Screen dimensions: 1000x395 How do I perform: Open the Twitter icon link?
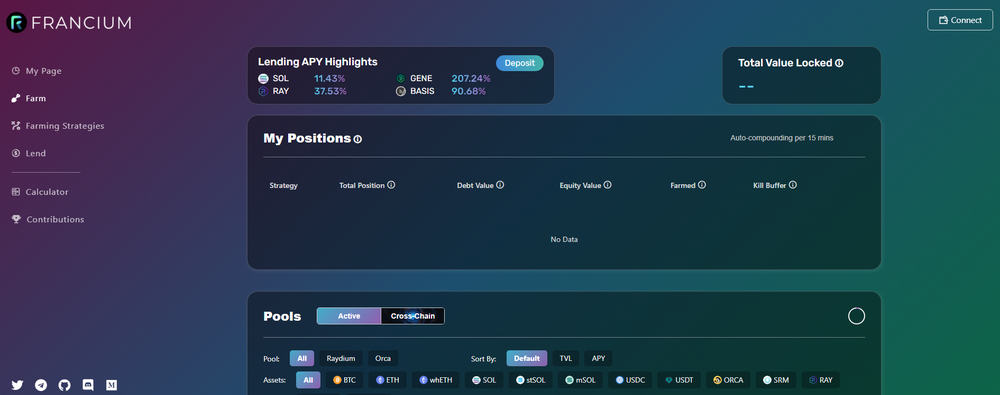tap(17, 385)
